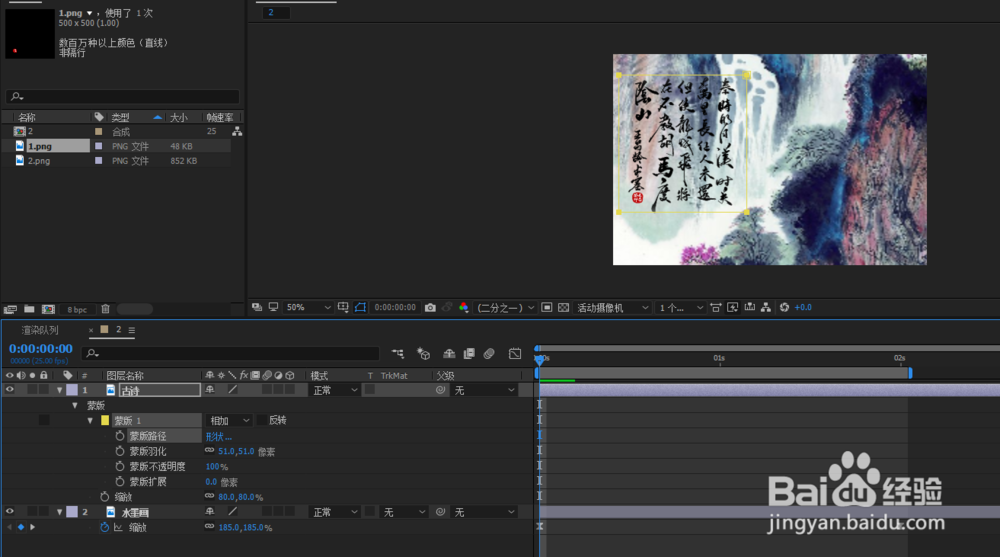Hide layer 2 水墨画 with its eye icon
This screenshot has height=557, width=1000.
pos(10,512)
